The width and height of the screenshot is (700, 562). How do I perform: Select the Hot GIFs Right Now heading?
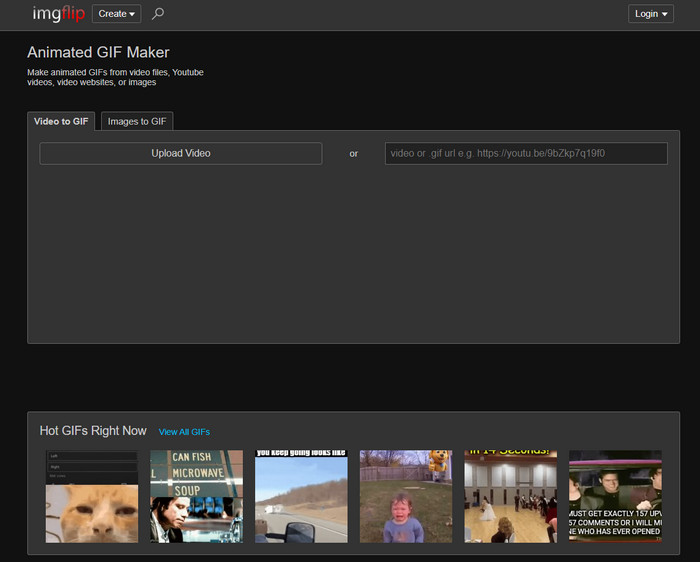pos(93,431)
